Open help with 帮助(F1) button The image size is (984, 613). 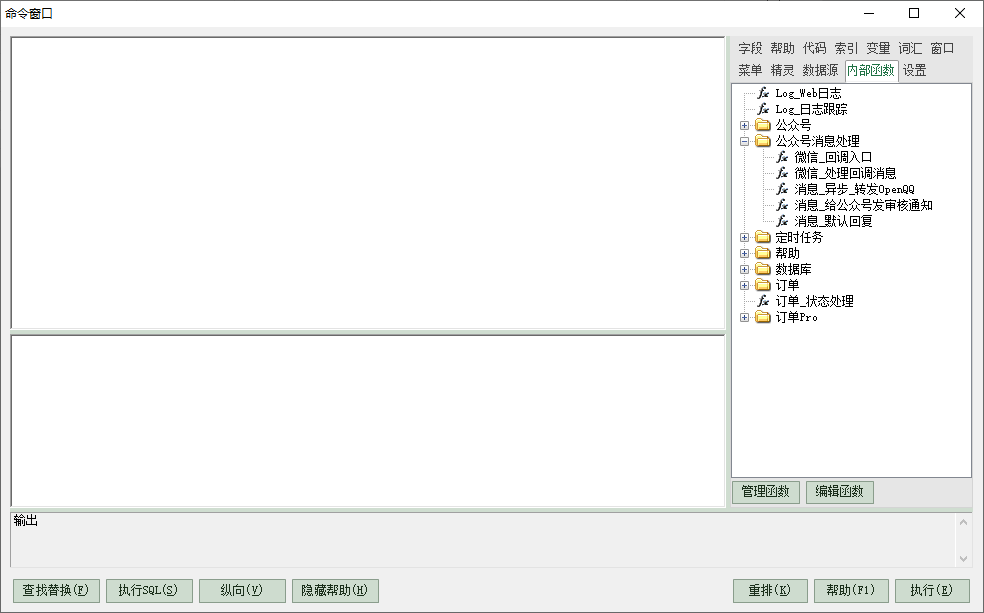click(x=850, y=590)
